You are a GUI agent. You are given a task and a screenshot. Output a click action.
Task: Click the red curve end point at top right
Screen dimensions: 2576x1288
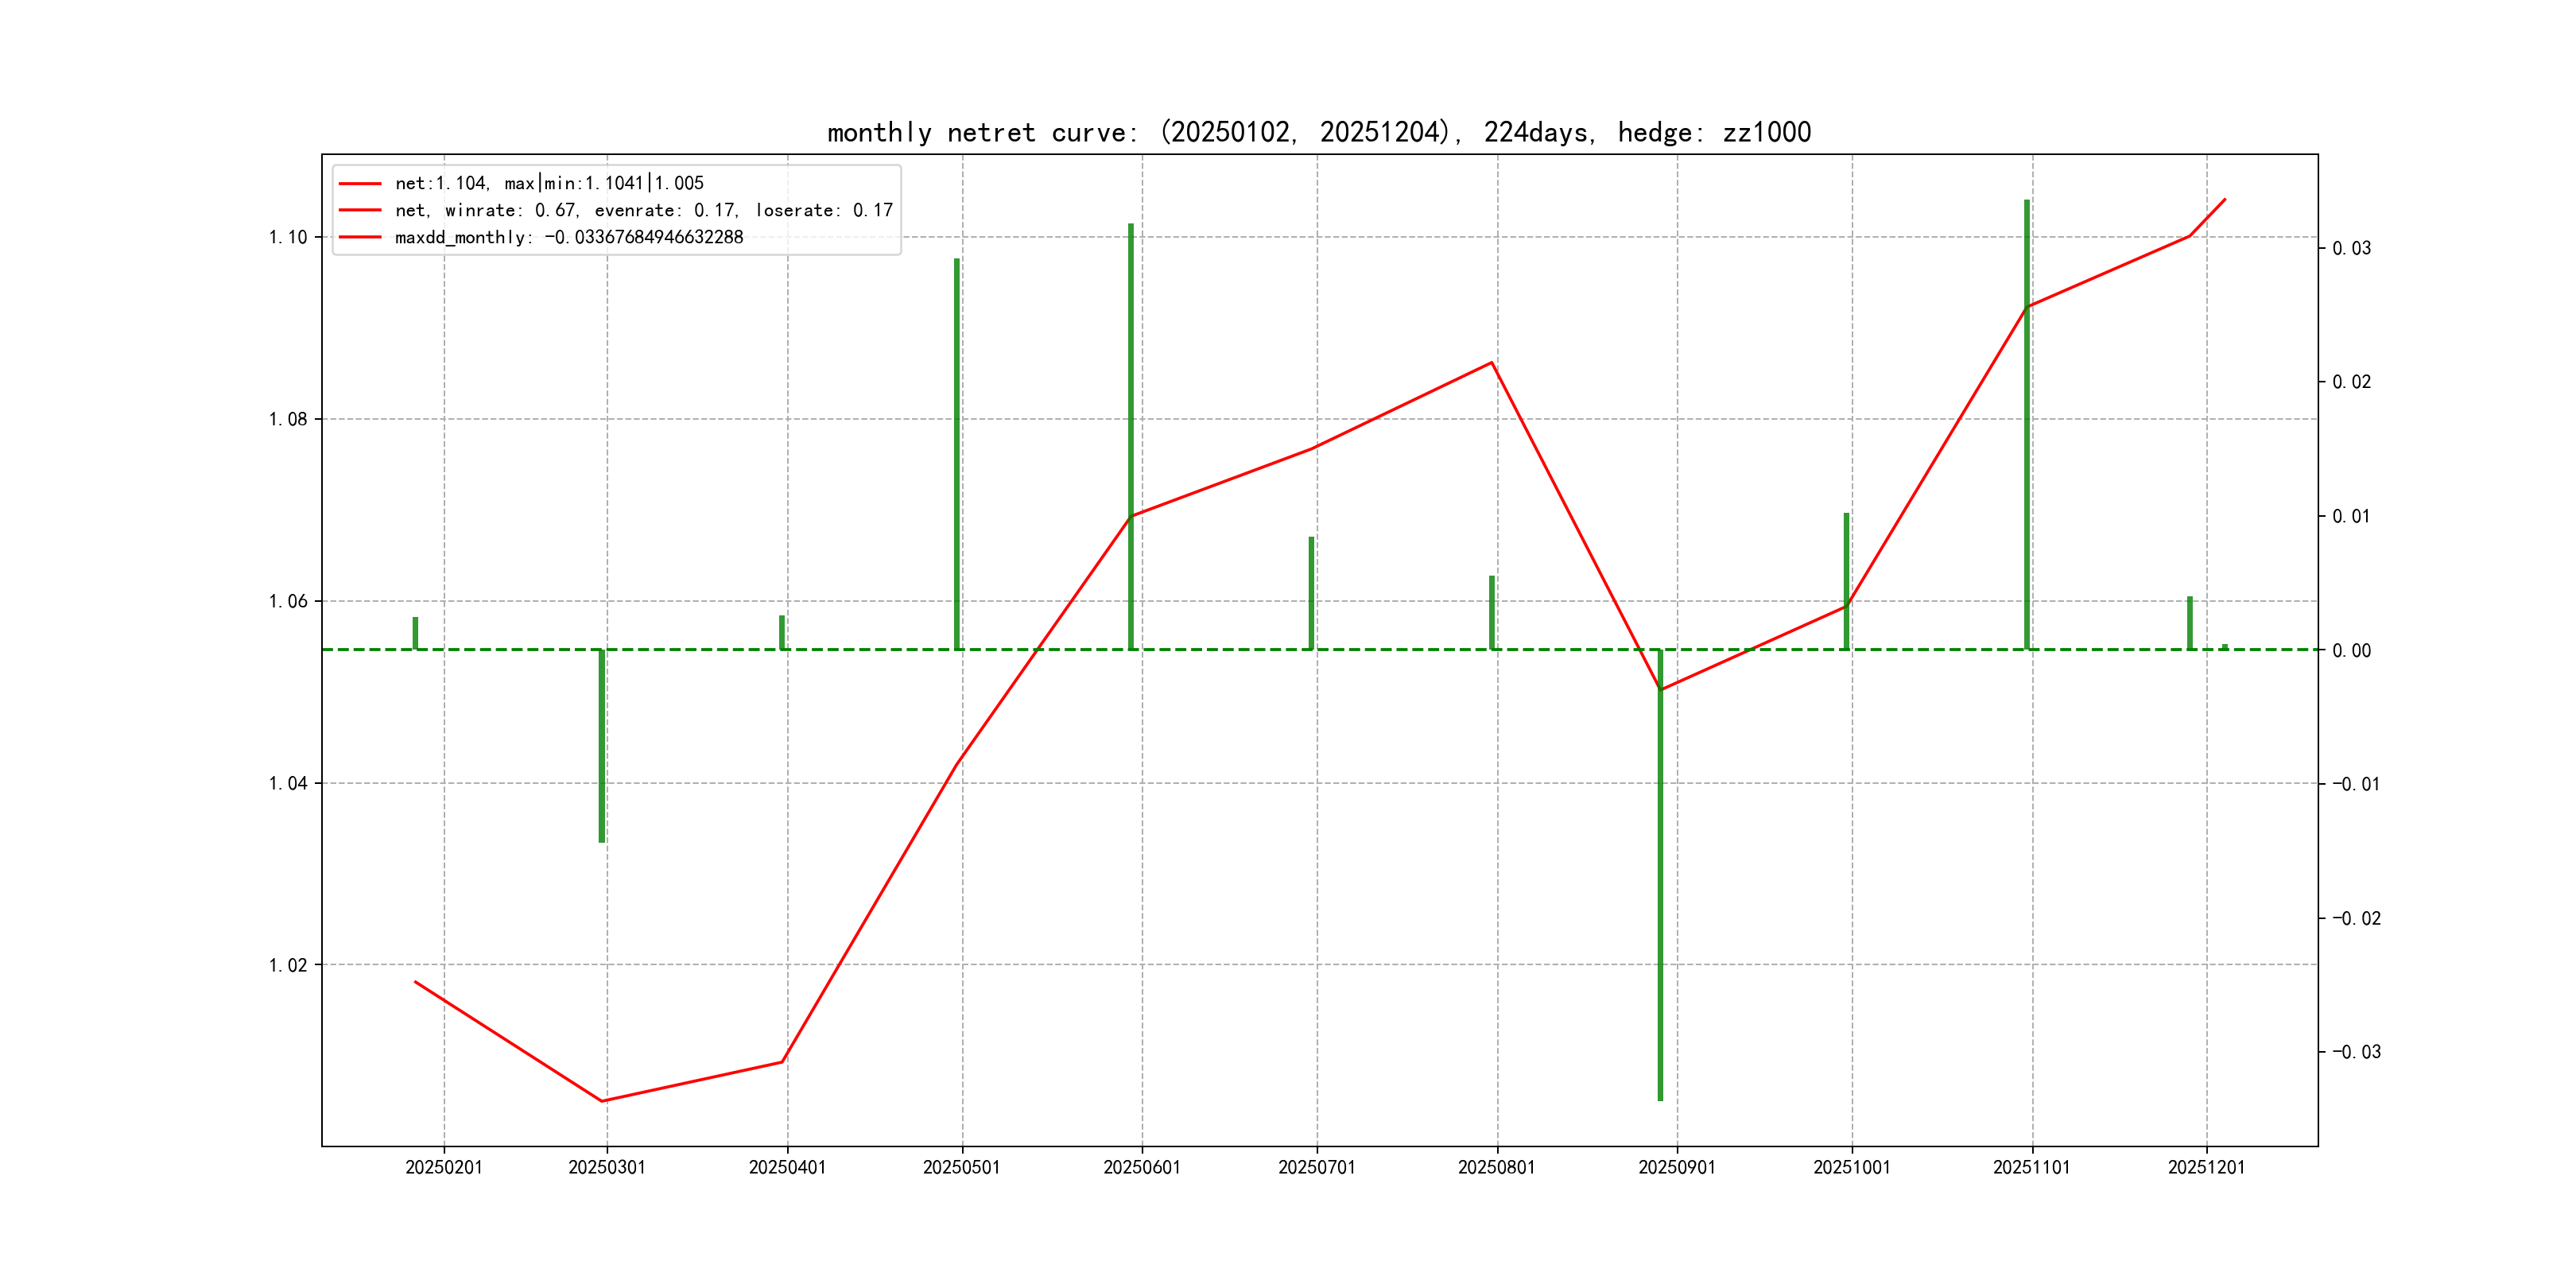2224,200
